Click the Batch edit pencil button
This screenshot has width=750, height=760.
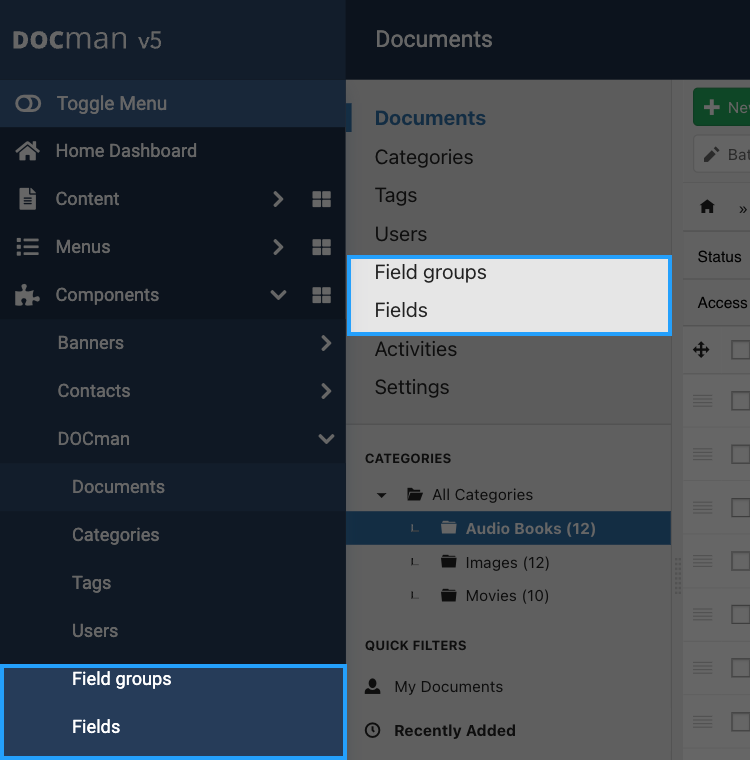tap(722, 155)
